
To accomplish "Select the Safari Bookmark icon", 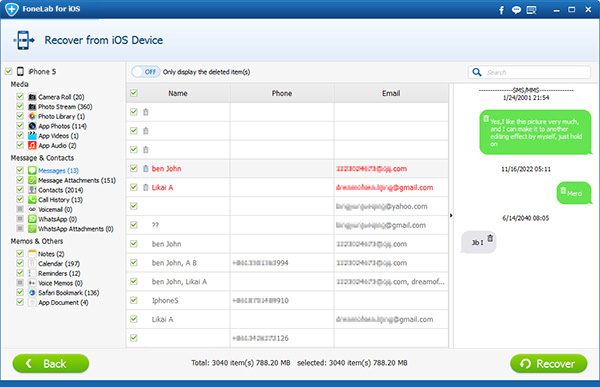I will (x=32, y=293).
